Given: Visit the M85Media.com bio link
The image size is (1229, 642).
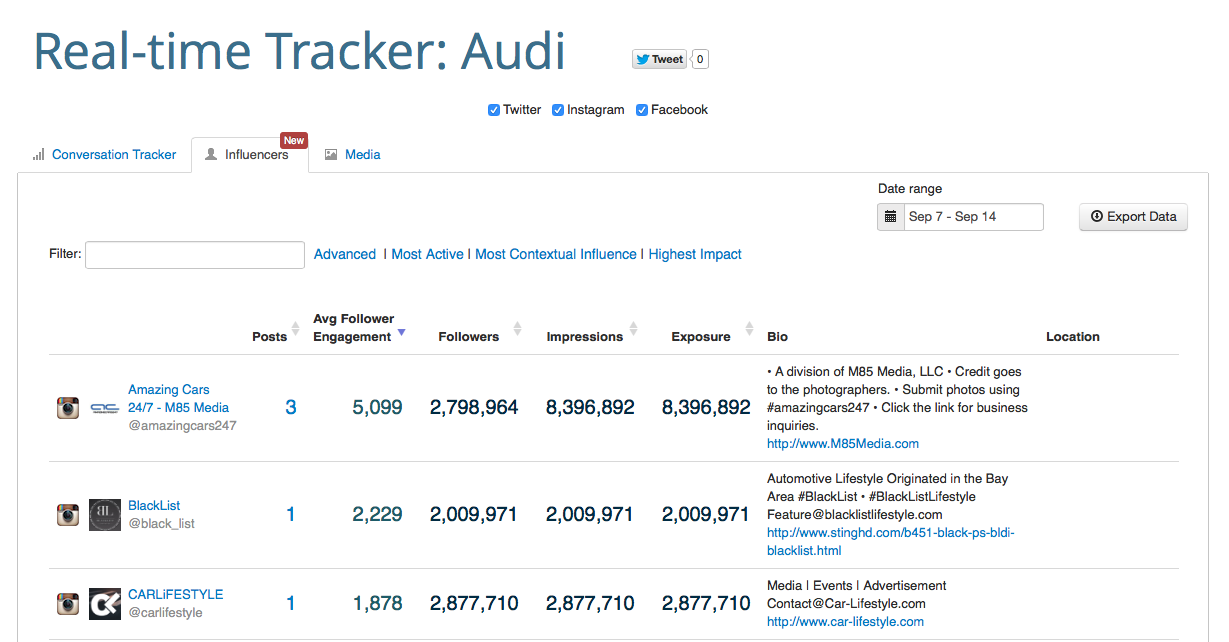Looking at the screenshot, I should pos(843,444).
